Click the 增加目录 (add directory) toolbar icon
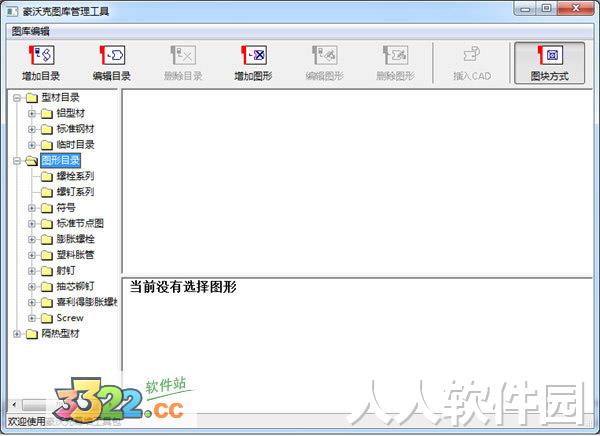600x436 pixels. (x=41, y=63)
